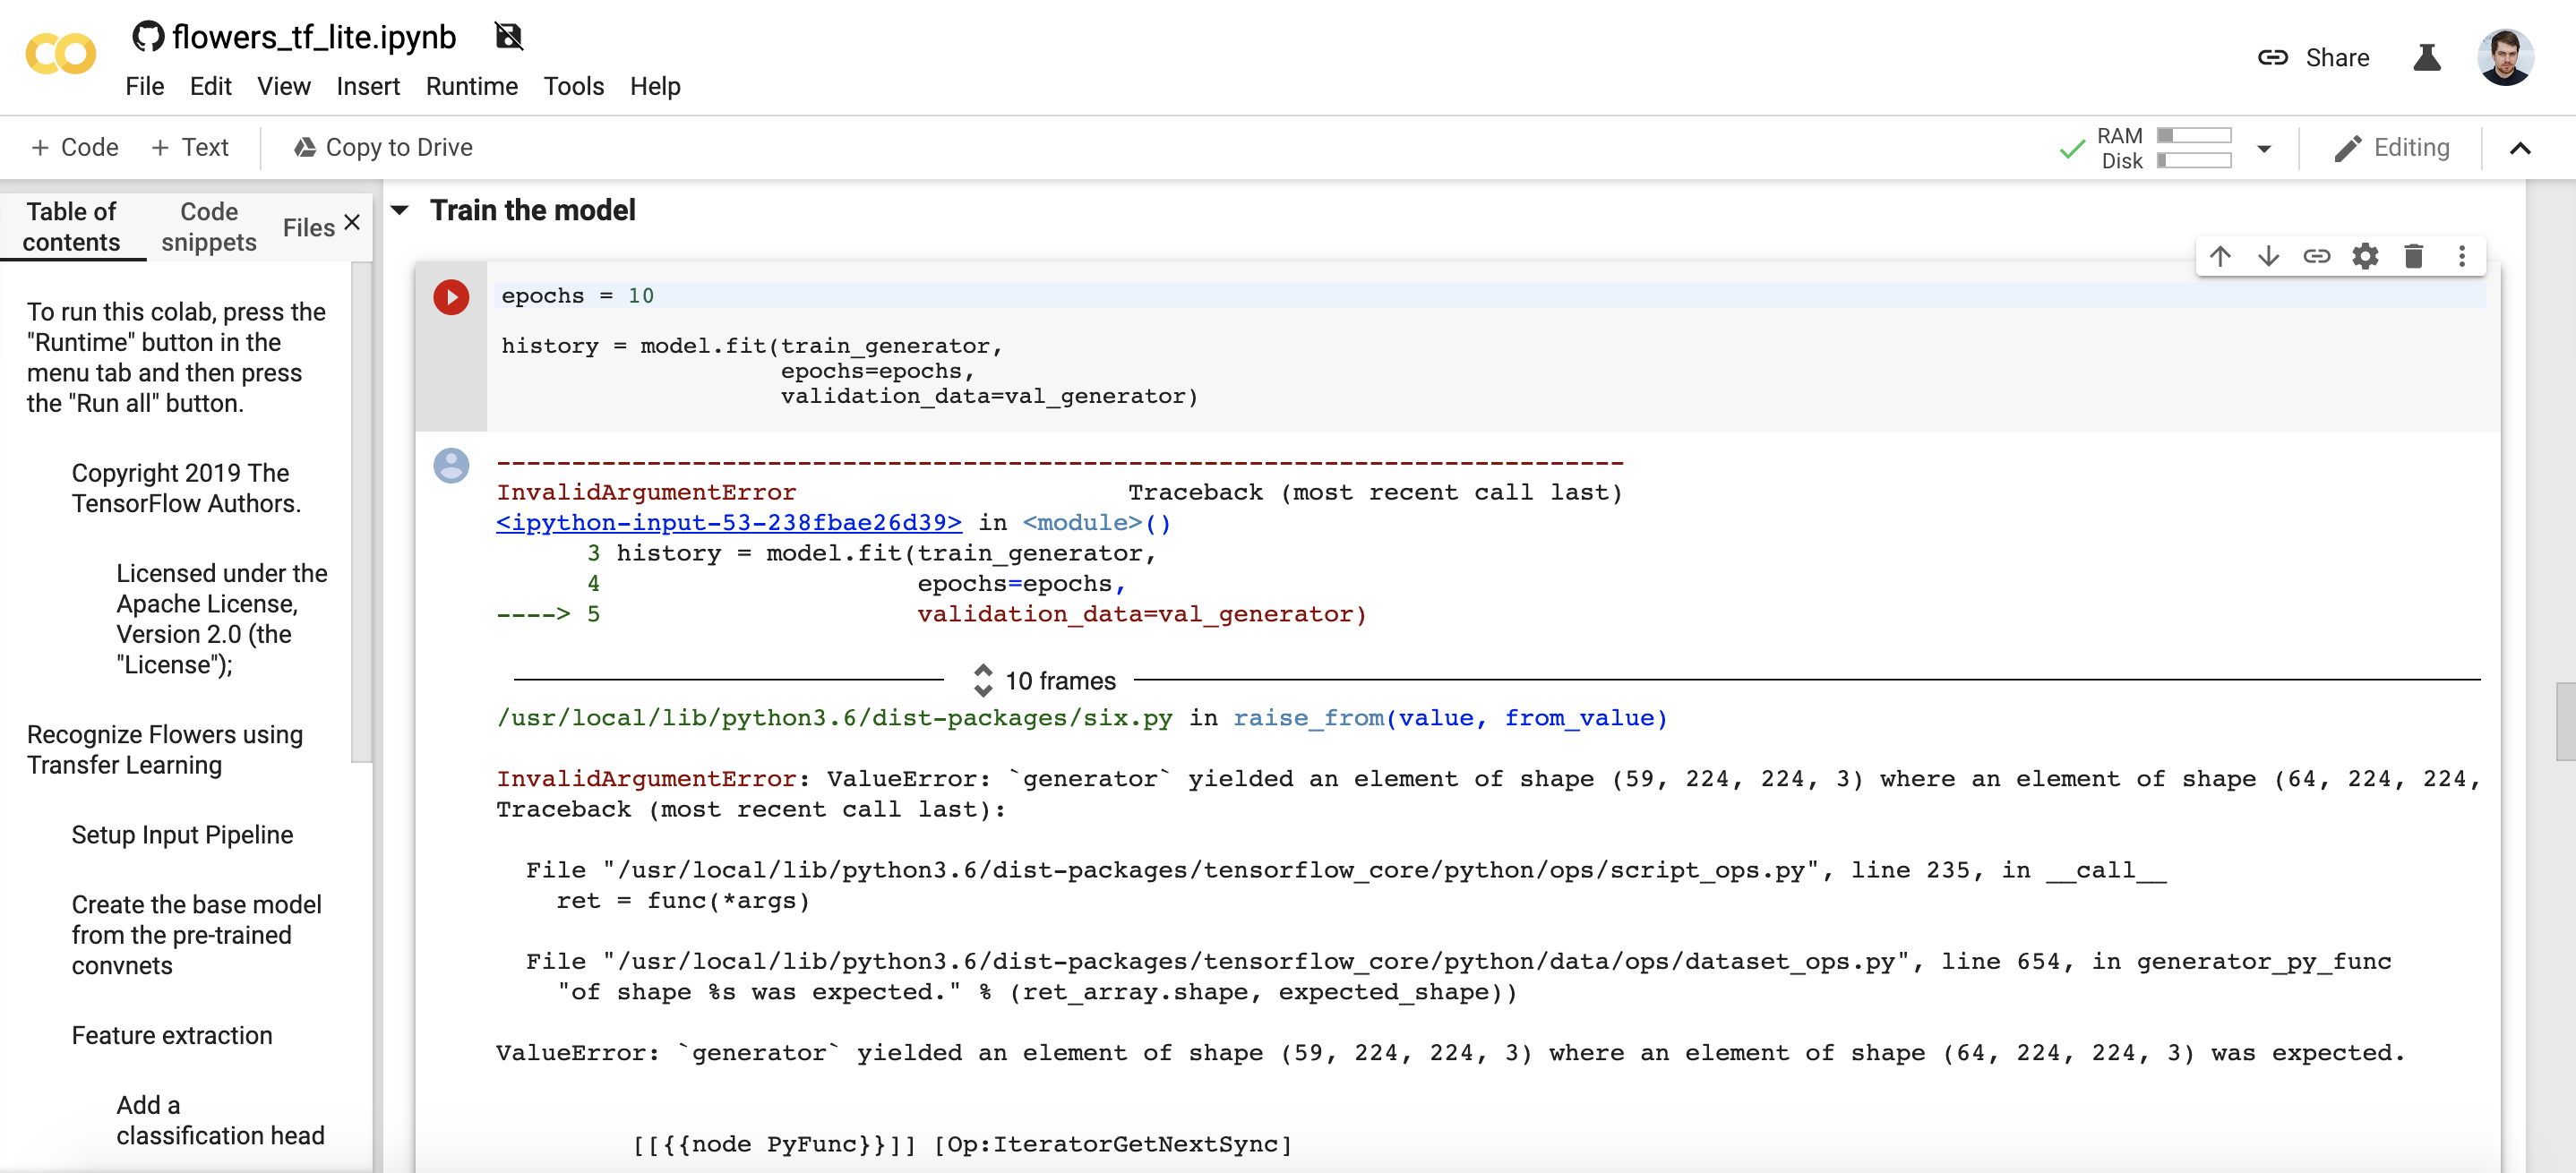Image resolution: width=2576 pixels, height=1173 pixels.
Task: Move cell up with arrow icon
Action: 2220,256
